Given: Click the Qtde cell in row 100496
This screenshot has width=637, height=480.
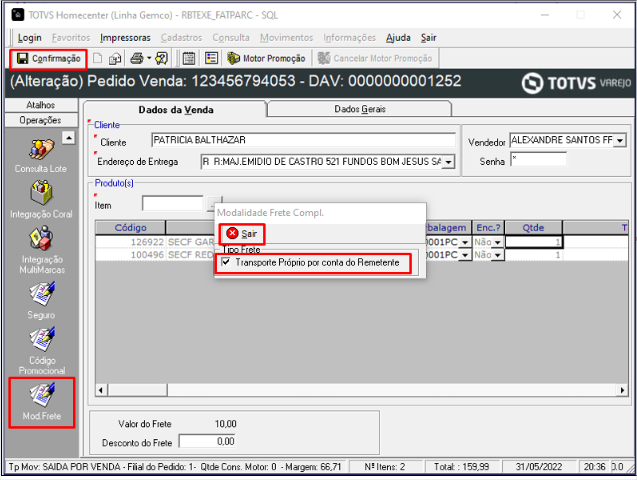Looking at the screenshot, I should pos(533,255).
